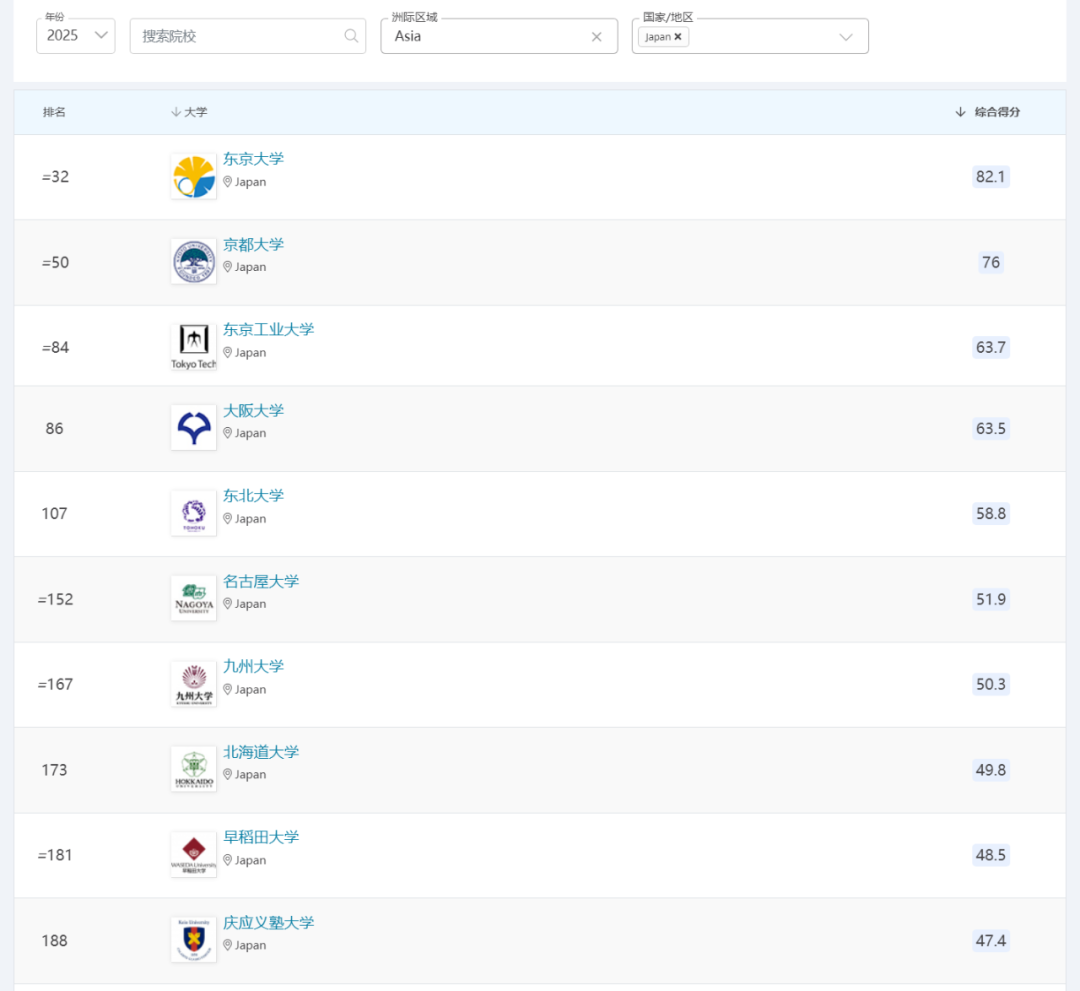Screen dimensions: 1080x991
Task: Open the 东京大学 link
Action: click(253, 159)
